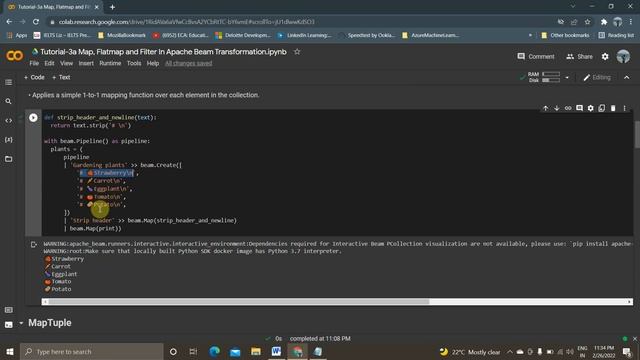Click the 'Strip header' code line
Screen dimensions: 640x360
pos(150,220)
